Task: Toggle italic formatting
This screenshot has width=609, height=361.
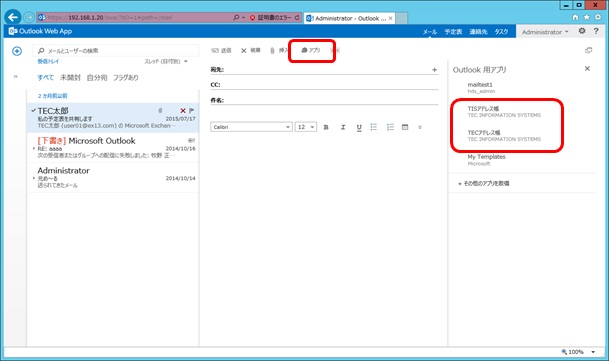Action: click(343, 127)
